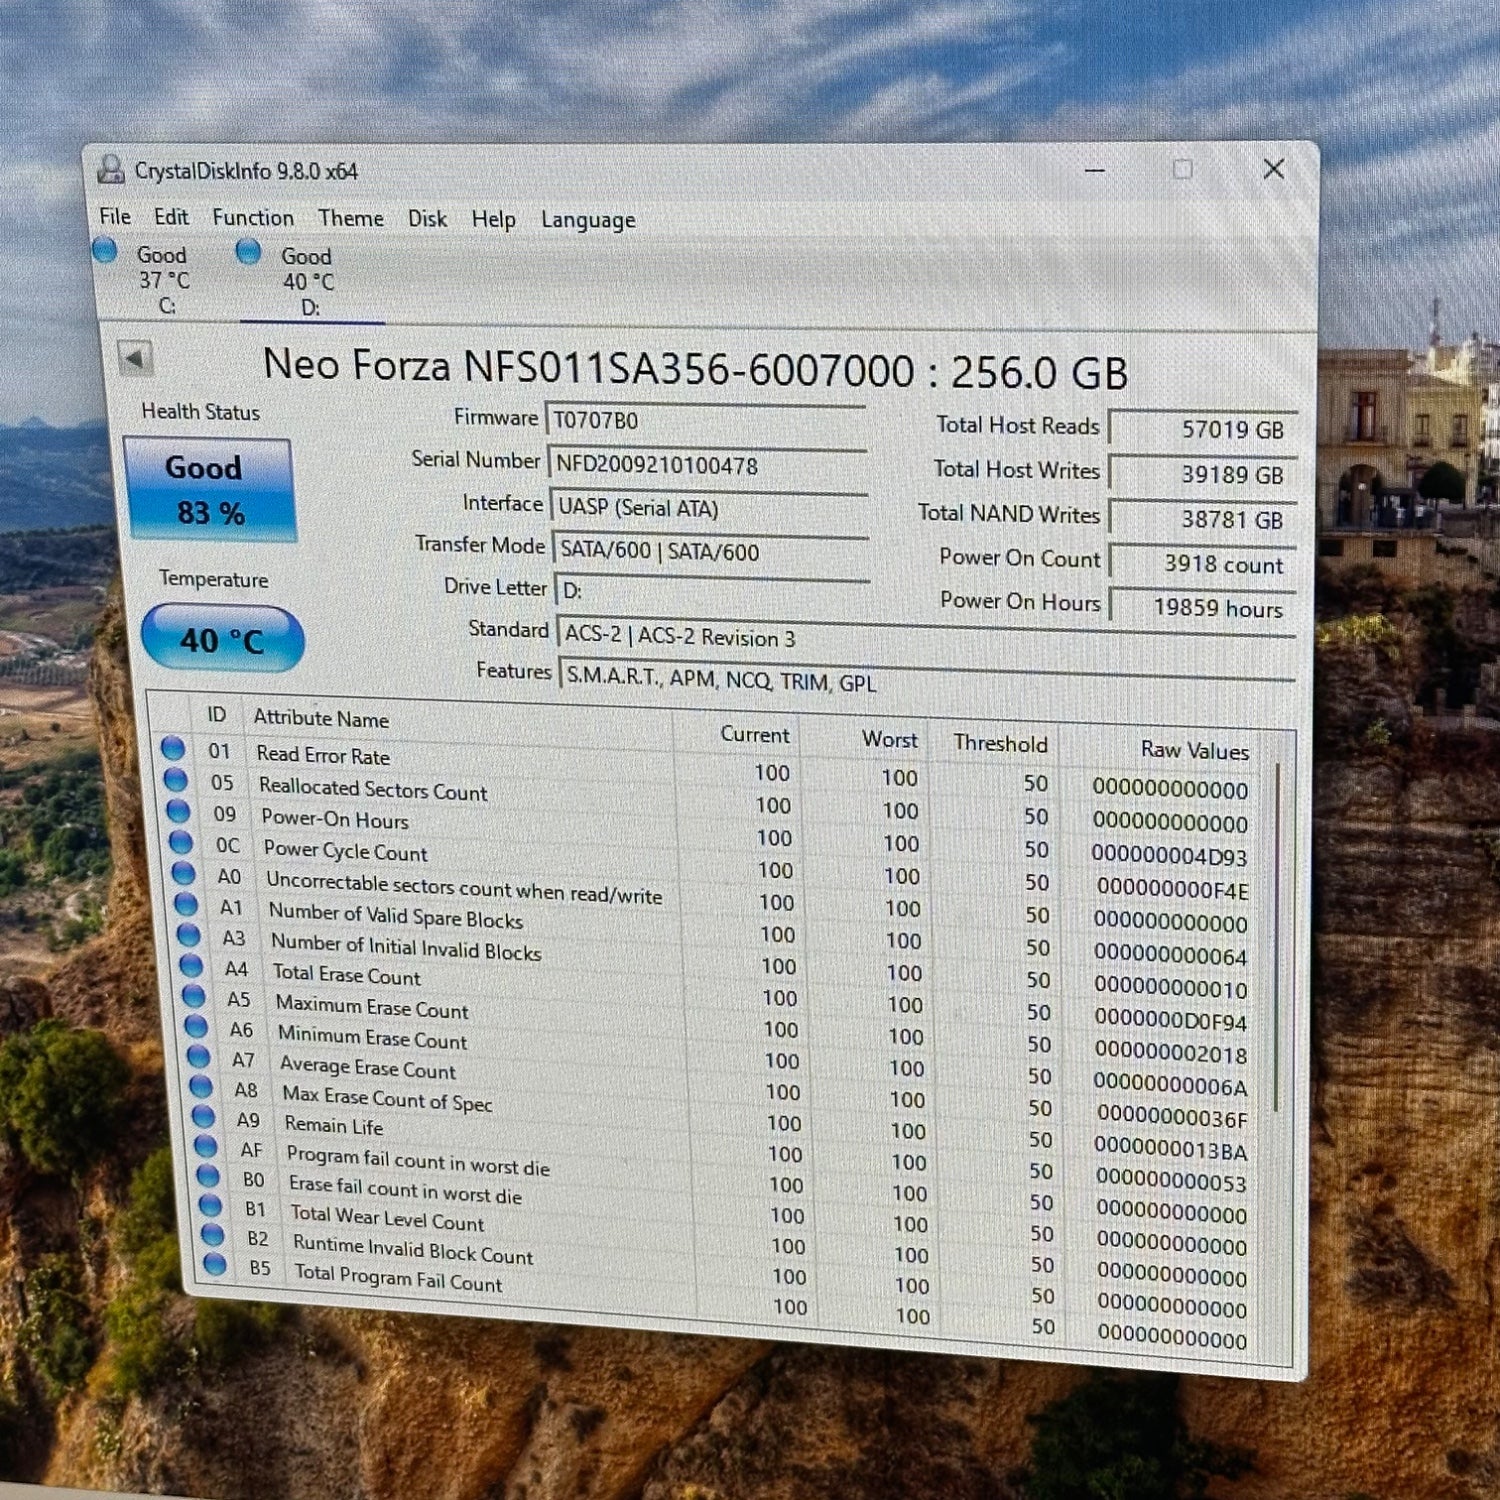Screen dimensions: 1500x1500
Task: Go to previous disk with the back arrow
Action: pos(134,357)
